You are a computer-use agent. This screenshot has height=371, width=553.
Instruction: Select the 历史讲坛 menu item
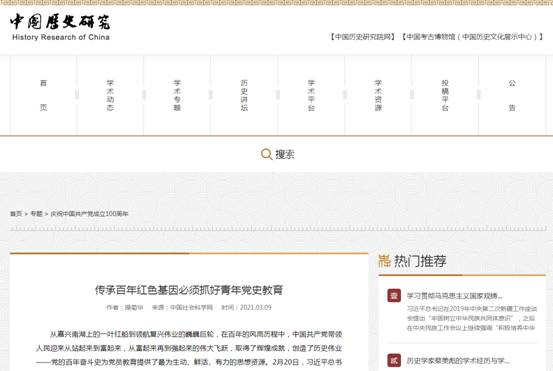click(244, 95)
